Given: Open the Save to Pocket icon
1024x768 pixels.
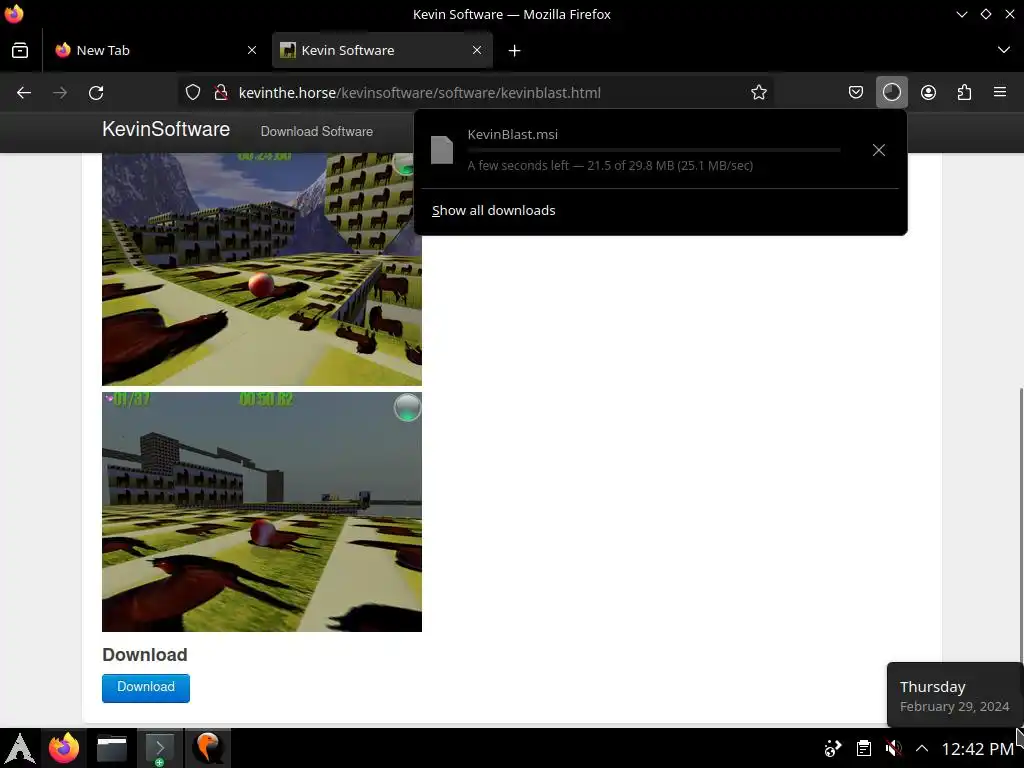Looking at the screenshot, I should (x=856, y=93).
